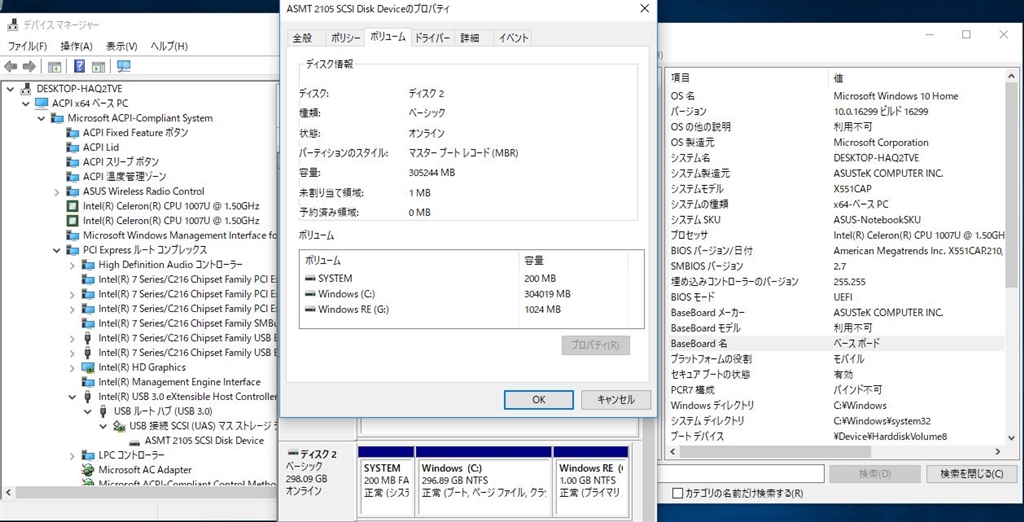
Task: Click the ACPI Lid device icon
Action: pyautogui.click(x=72, y=147)
